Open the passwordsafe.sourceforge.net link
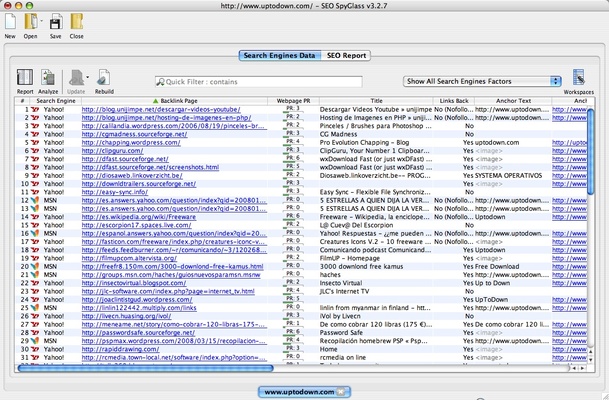 tap(138, 333)
